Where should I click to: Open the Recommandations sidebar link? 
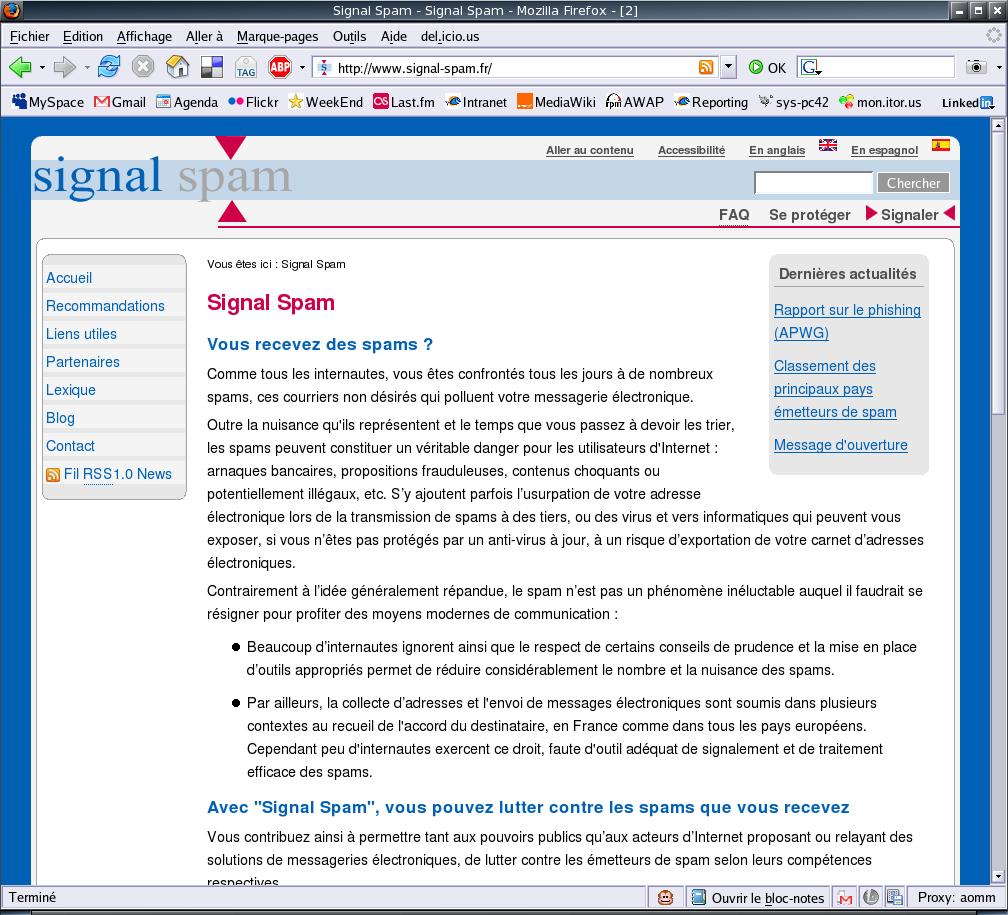(x=105, y=306)
